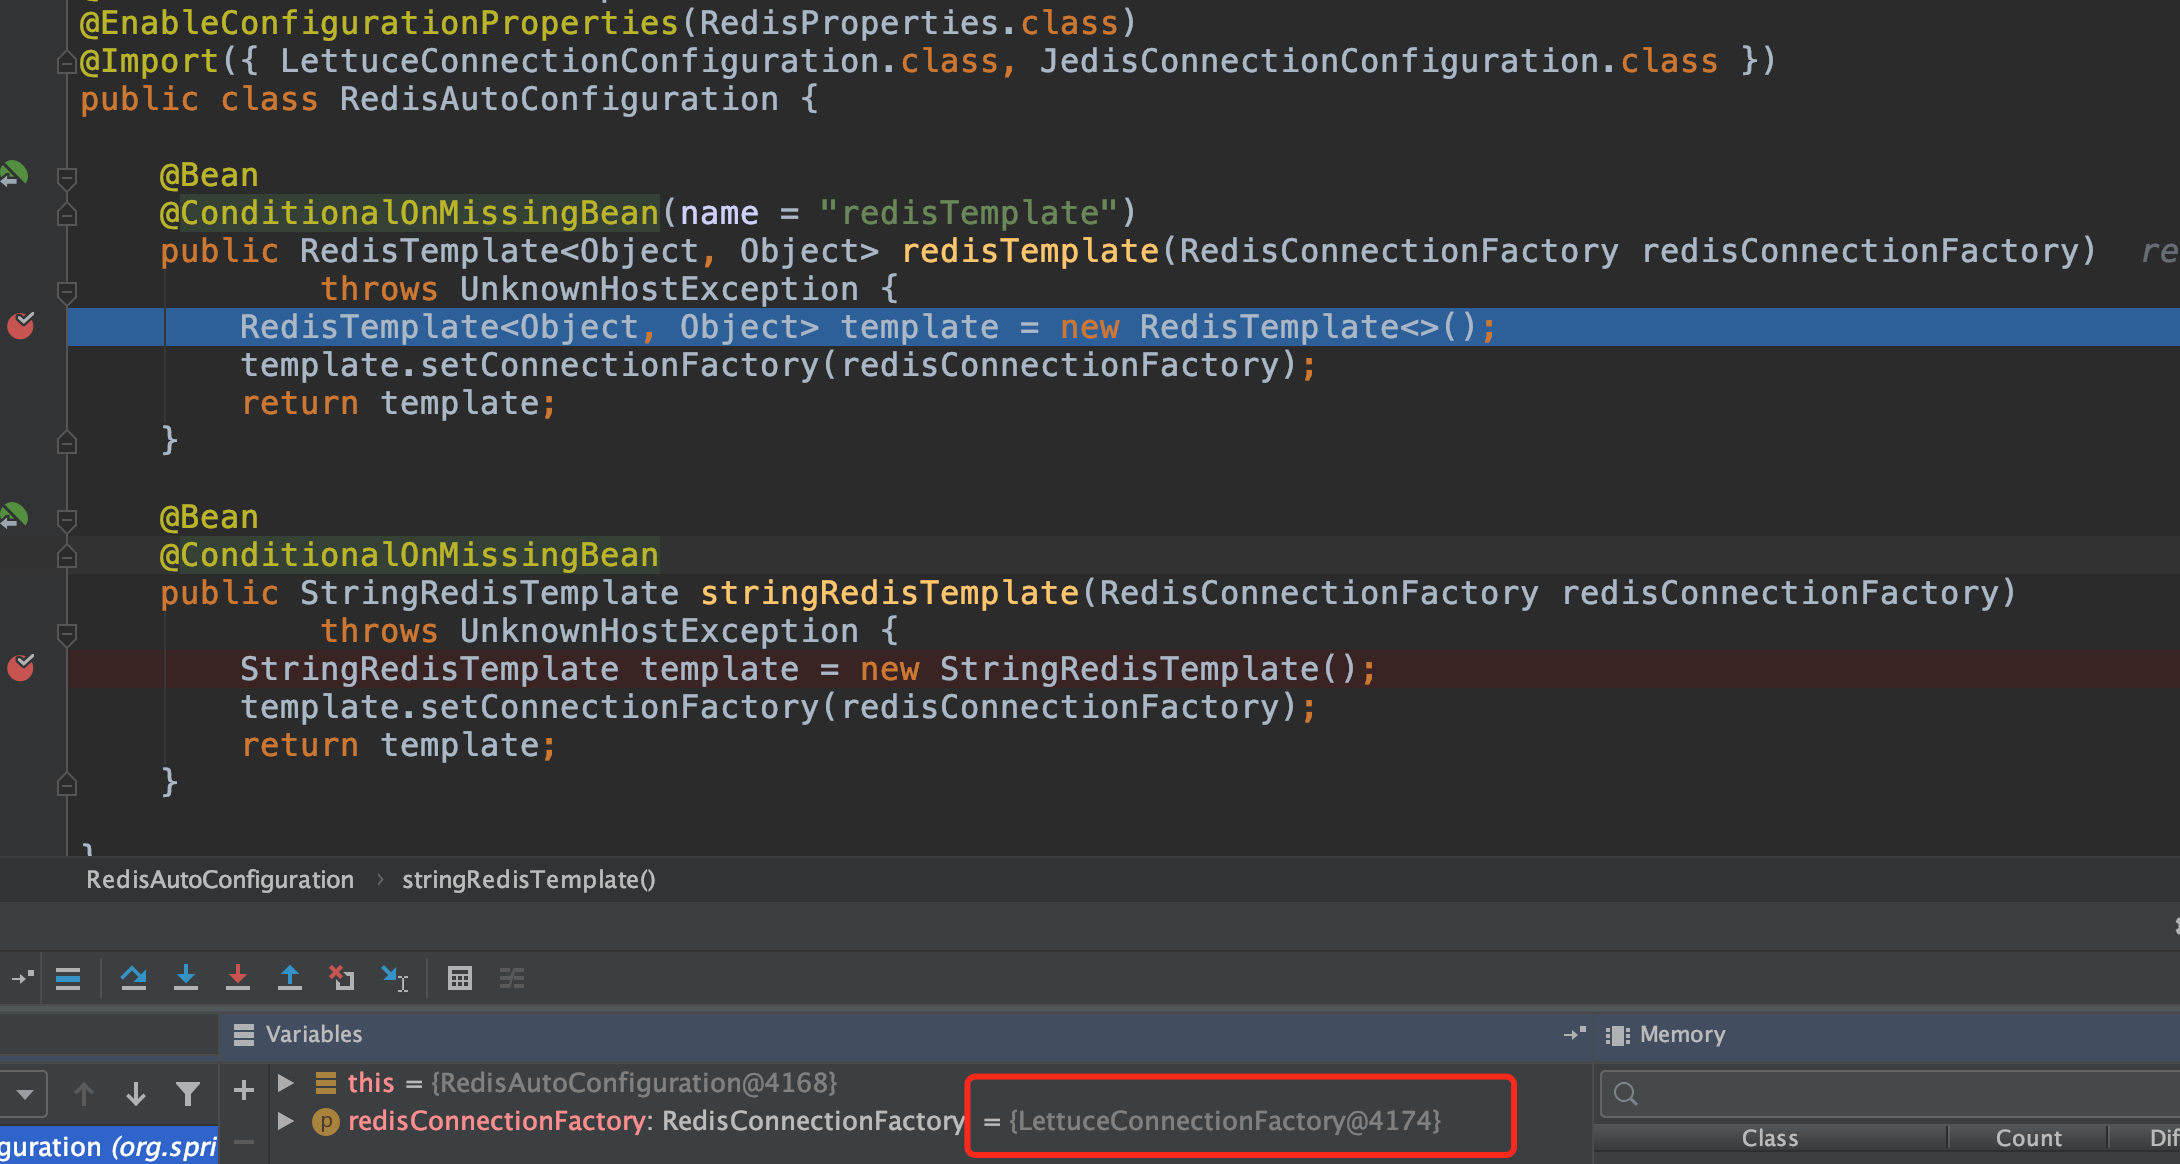Screen dimensions: 2180x1164
Task: Expand the redisConnectionFactory variable node
Action: click(286, 1120)
